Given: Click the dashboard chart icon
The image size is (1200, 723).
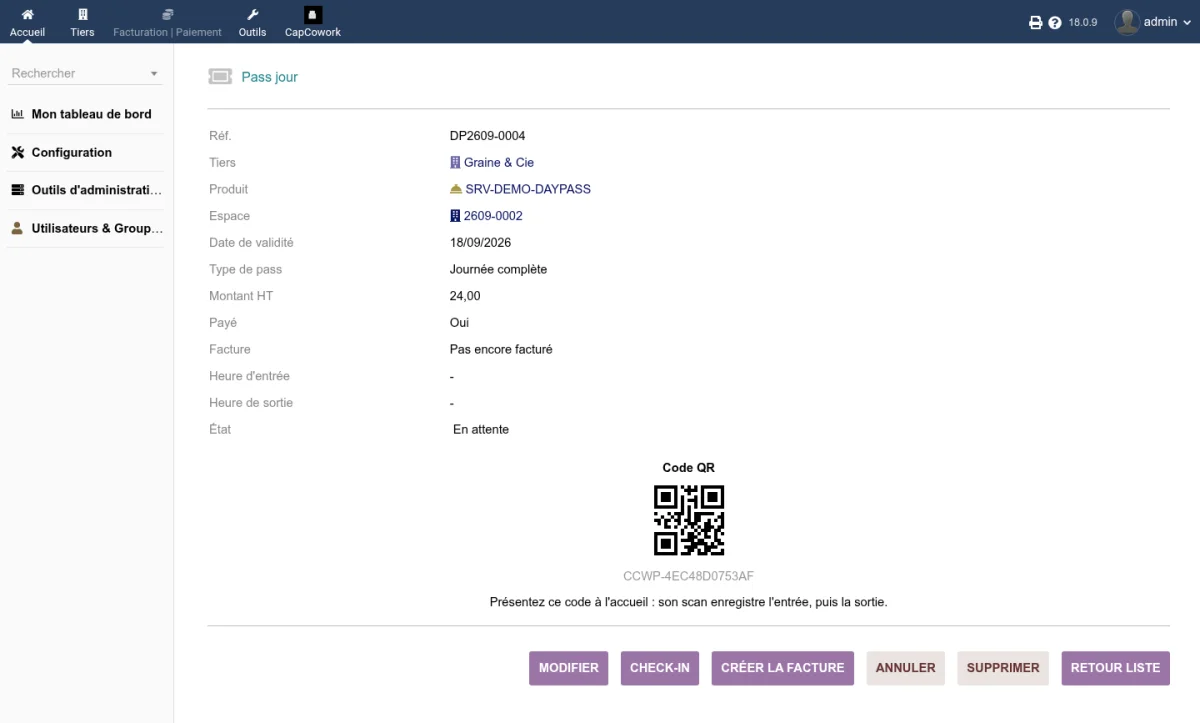Looking at the screenshot, I should (x=17, y=114).
